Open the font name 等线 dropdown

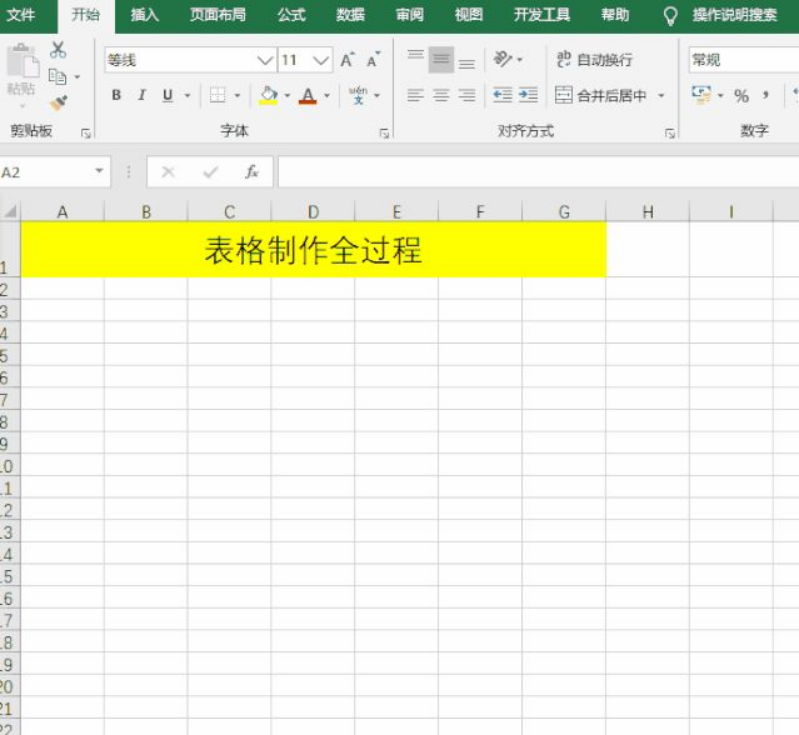click(x=265, y=61)
